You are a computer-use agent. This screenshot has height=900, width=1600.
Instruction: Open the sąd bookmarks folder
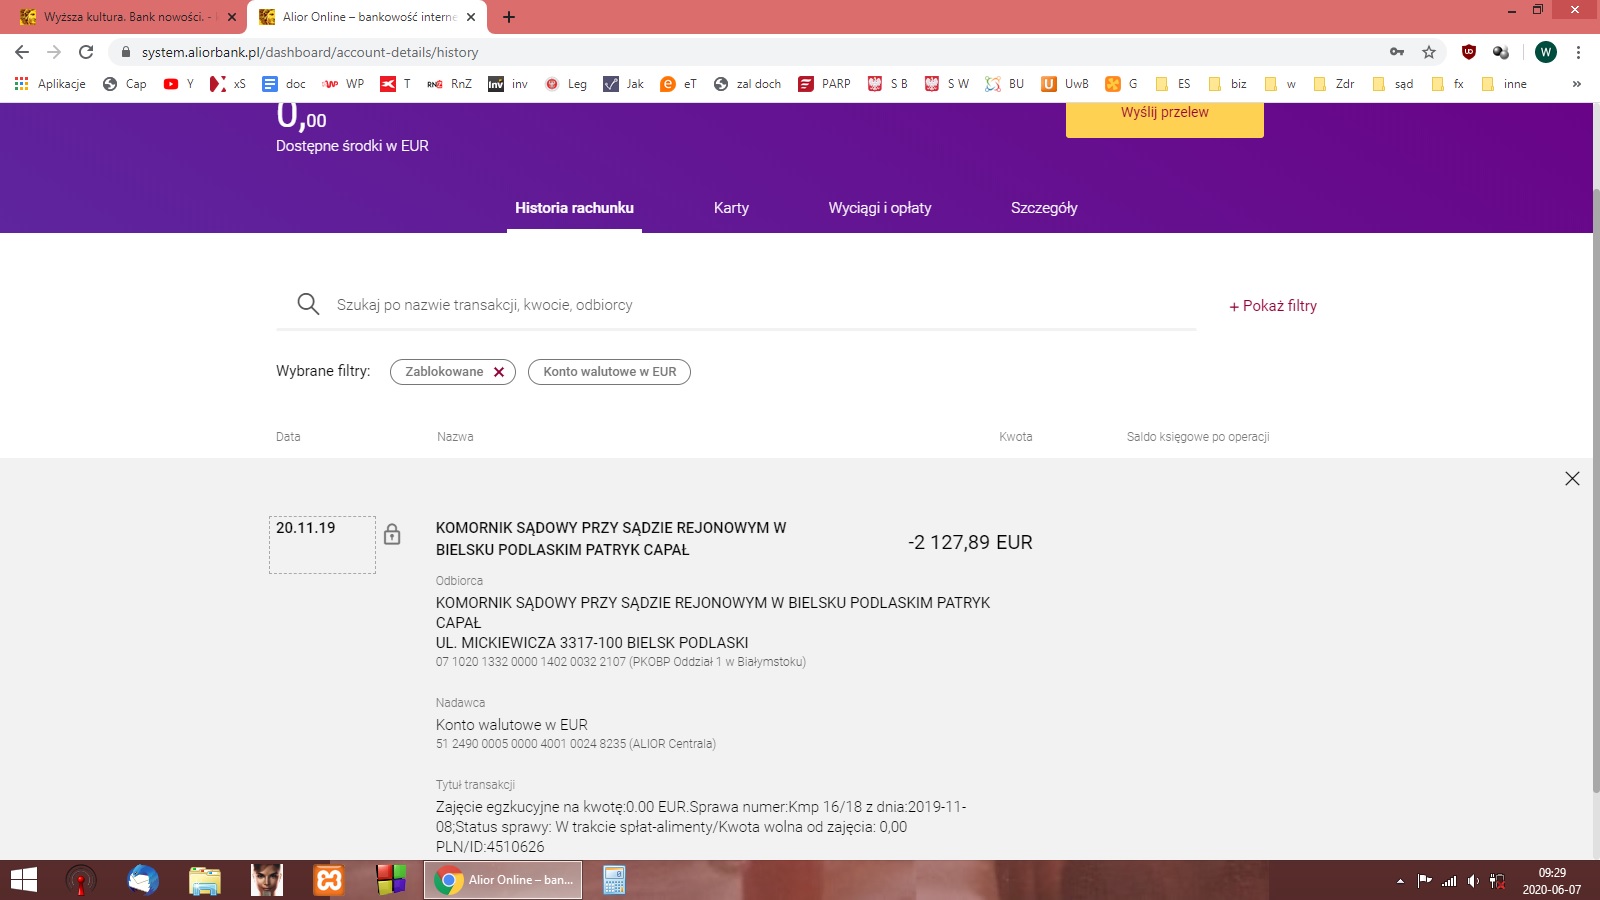pyautogui.click(x=1393, y=84)
